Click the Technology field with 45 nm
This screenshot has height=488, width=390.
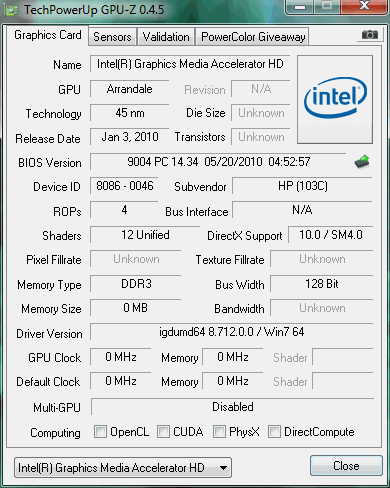pyautogui.click(x=129, y=113)
